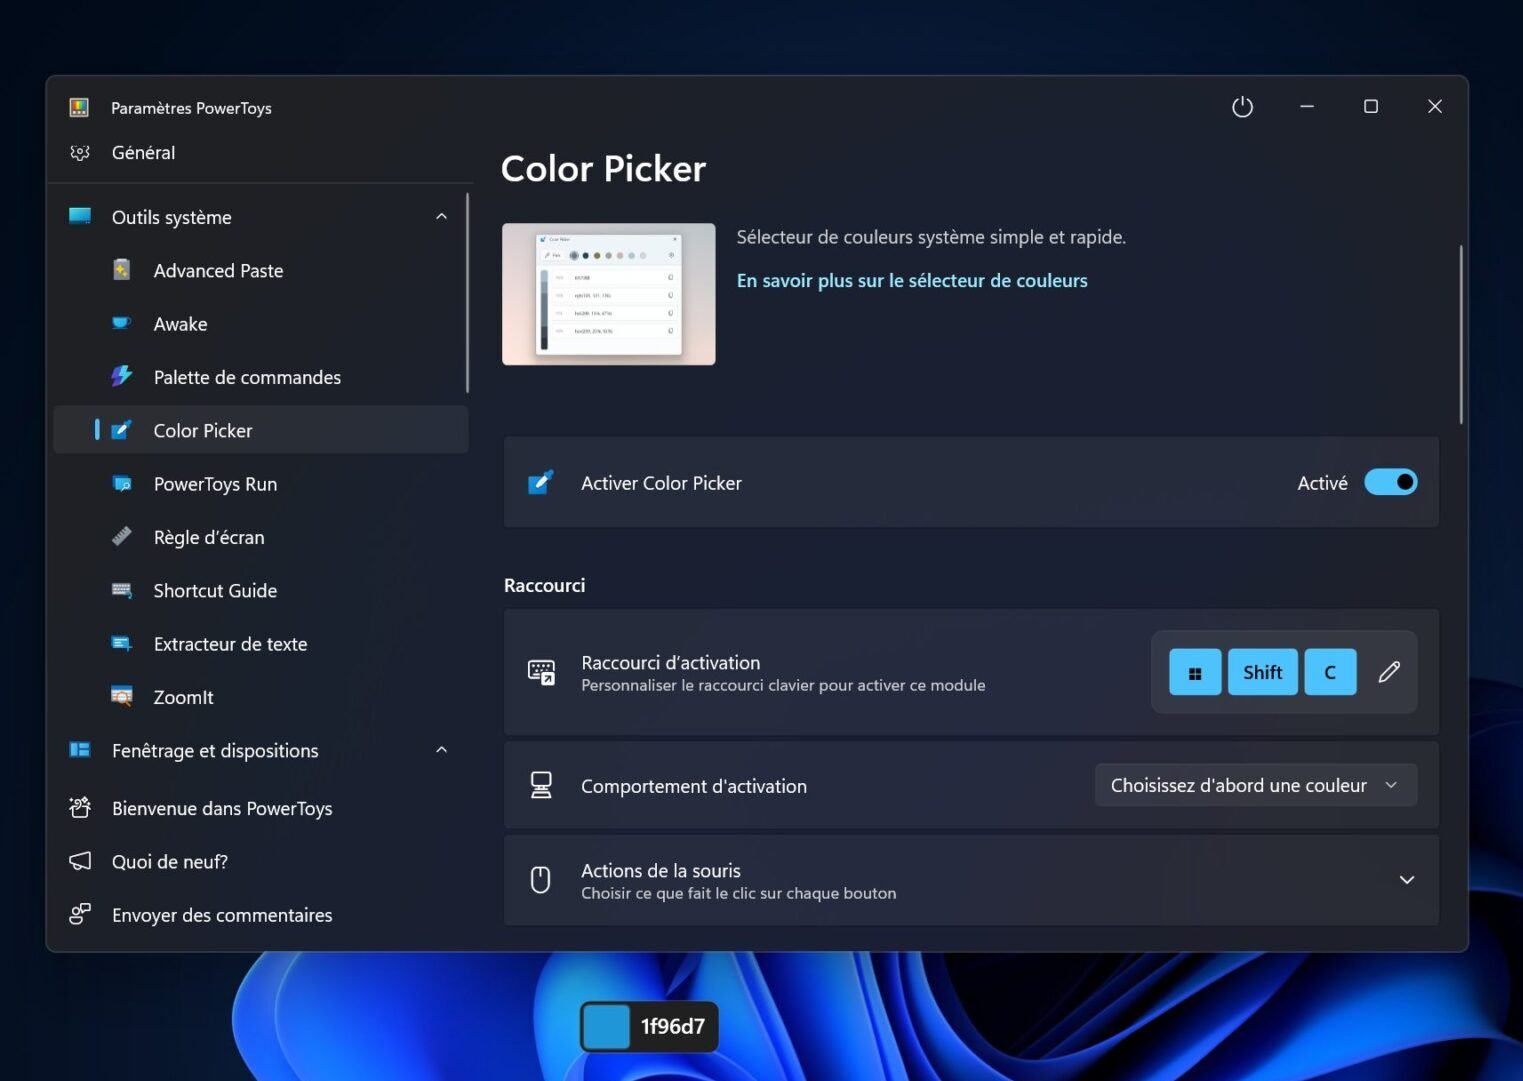Select Advanced Paste in sidebar
Image resolution: width=1523 pixels, height=1081 pixels.
pyautogui.click(x=261, y=270)
